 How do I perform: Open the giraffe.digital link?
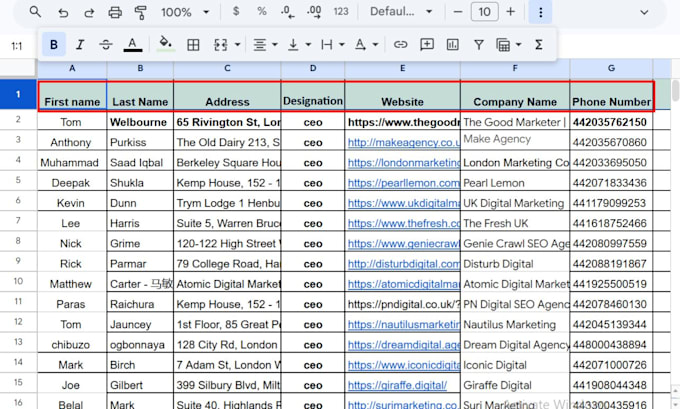[397, 385]
